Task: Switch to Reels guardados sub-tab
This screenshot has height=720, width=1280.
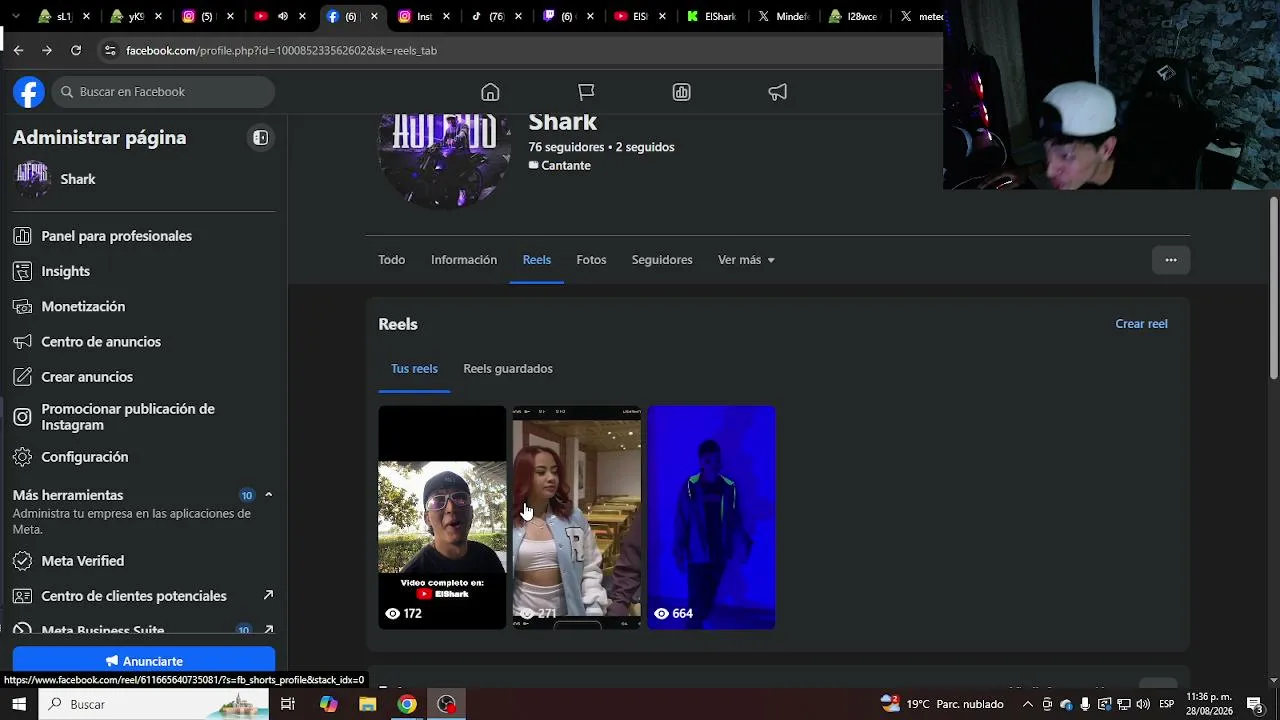Action: (x=508, y=369)
